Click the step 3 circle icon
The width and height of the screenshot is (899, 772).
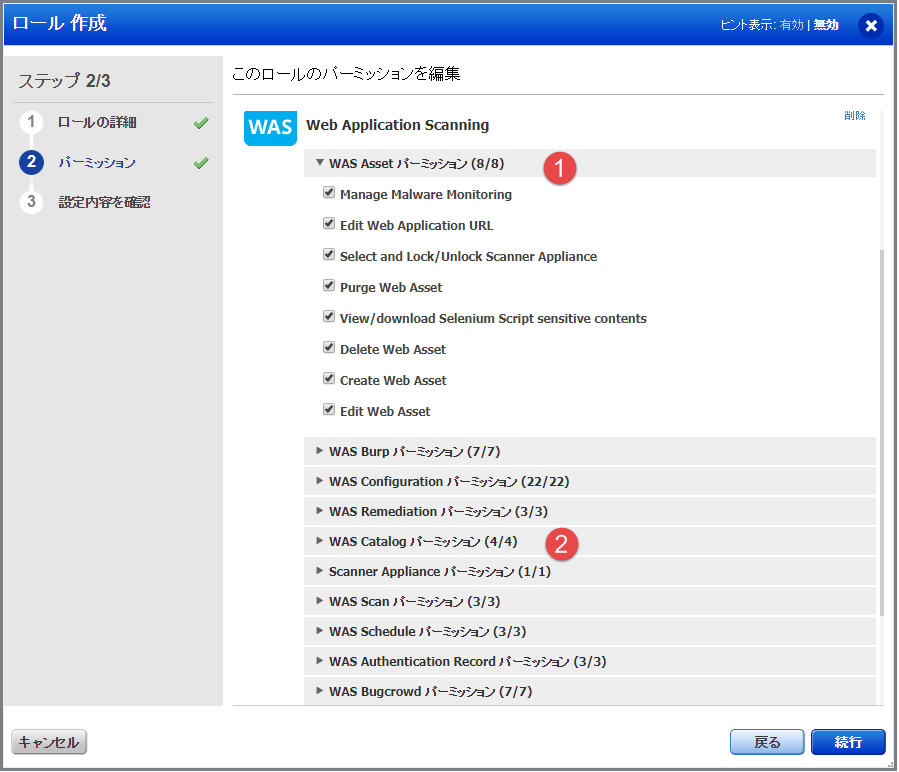click(31, 202)
